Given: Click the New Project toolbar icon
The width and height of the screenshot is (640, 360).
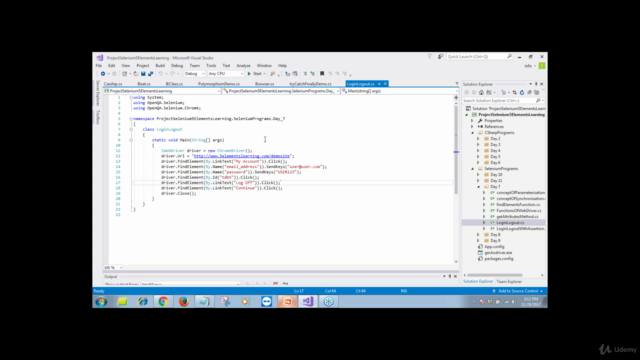Looking at the screenshot, I should (125, 74).
